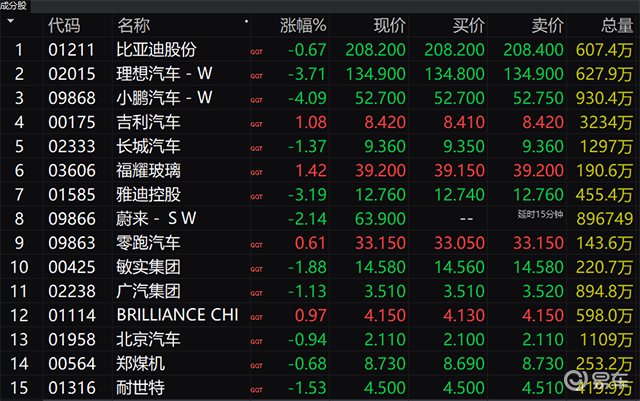Screen dimensions: 640x401
Task: Click stock code 02238
Action: pyautogui.click(x=72, y=291)
